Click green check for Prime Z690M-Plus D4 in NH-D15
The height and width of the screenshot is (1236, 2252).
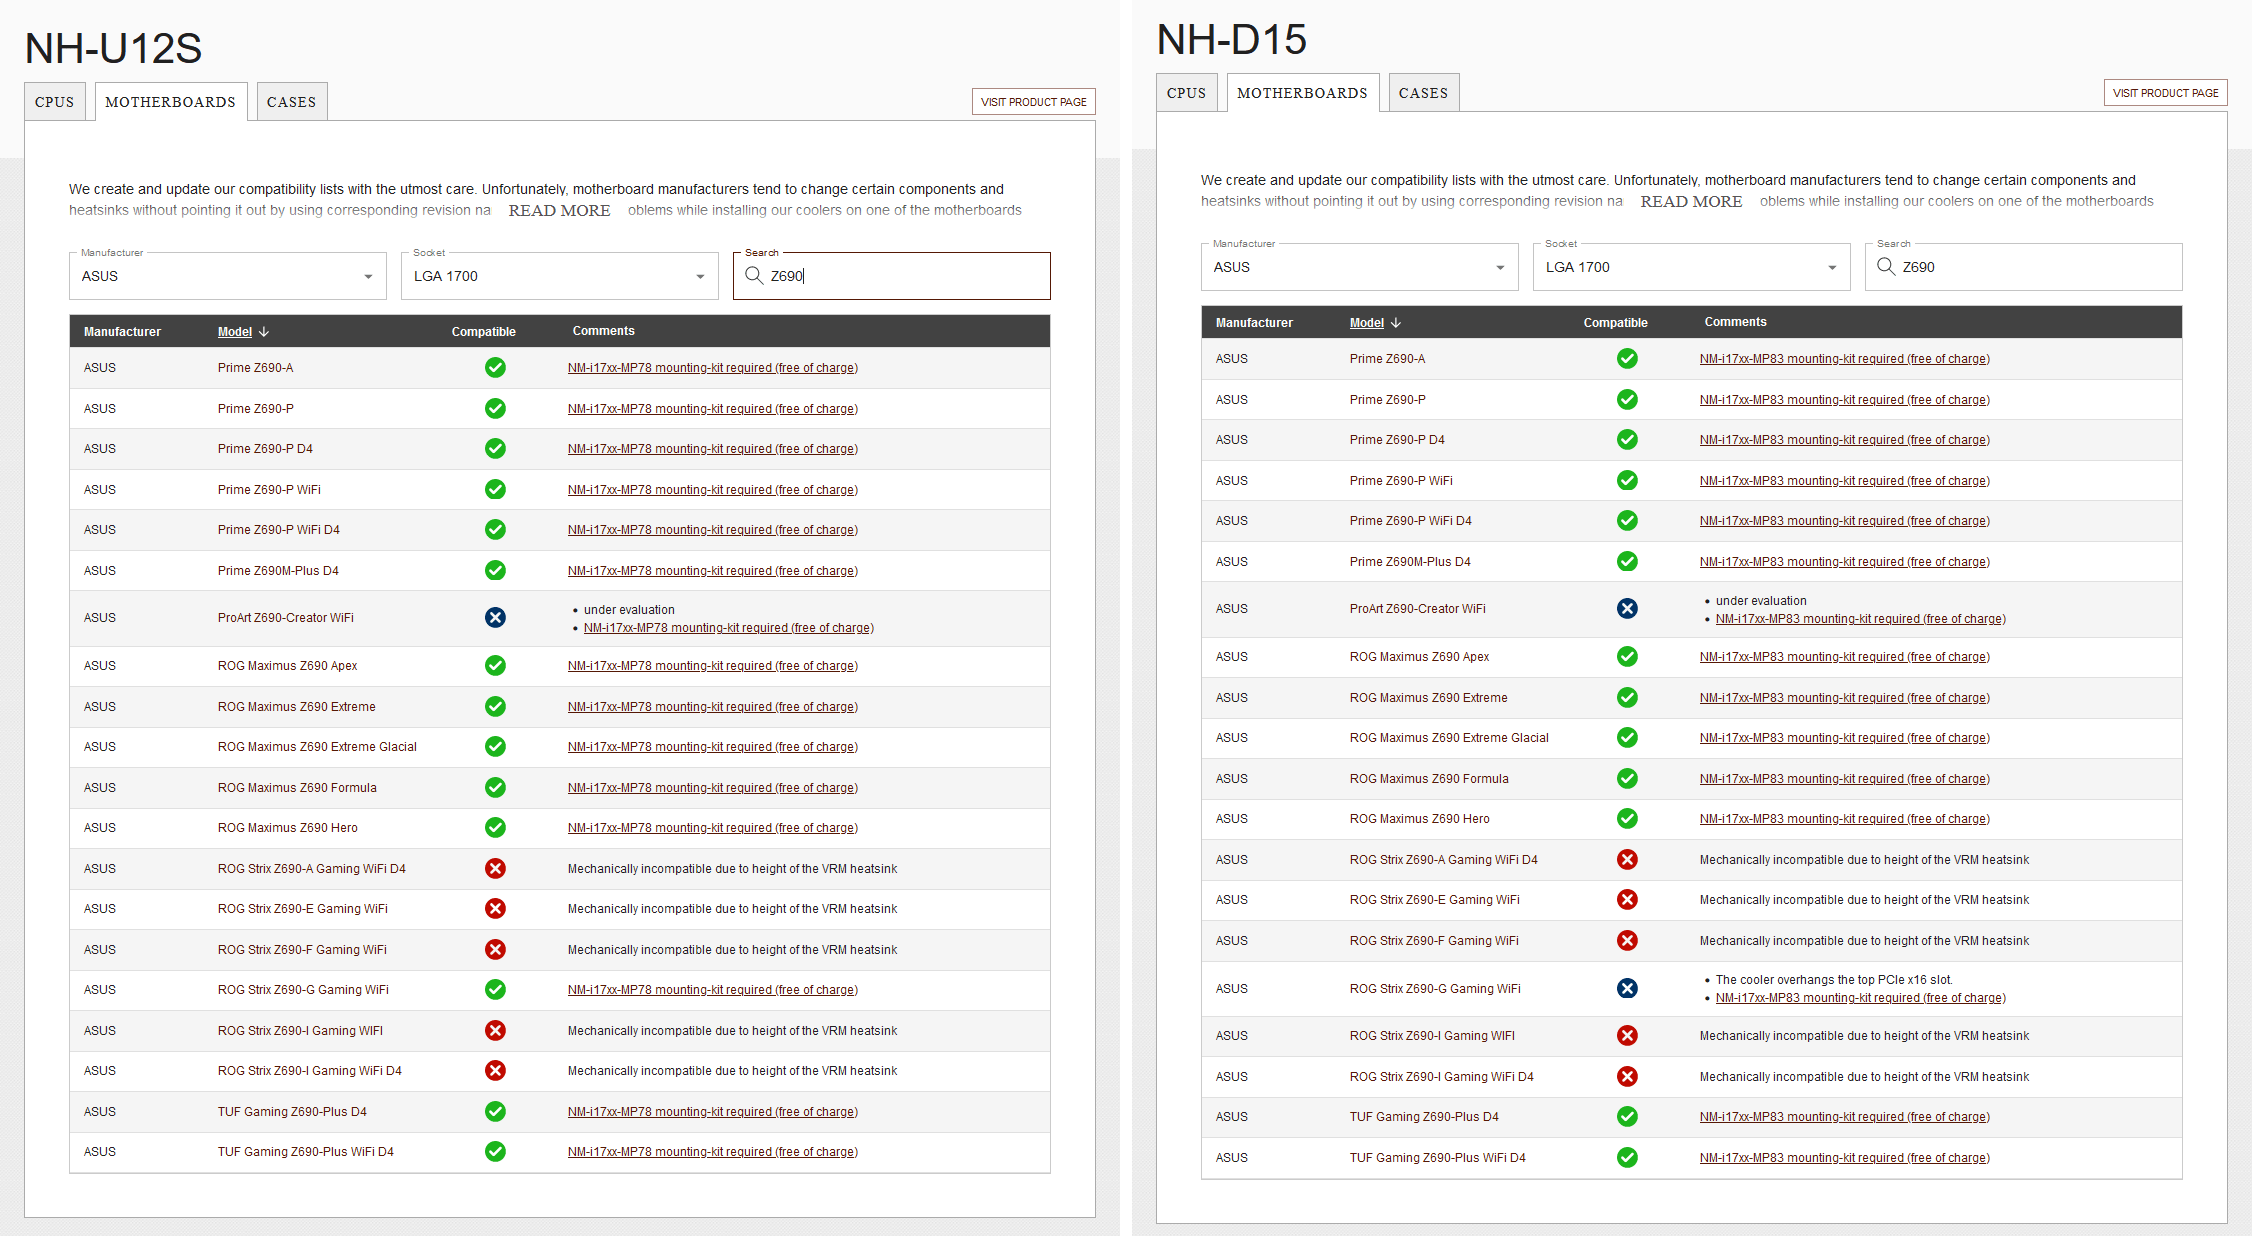coord(1627,562)
